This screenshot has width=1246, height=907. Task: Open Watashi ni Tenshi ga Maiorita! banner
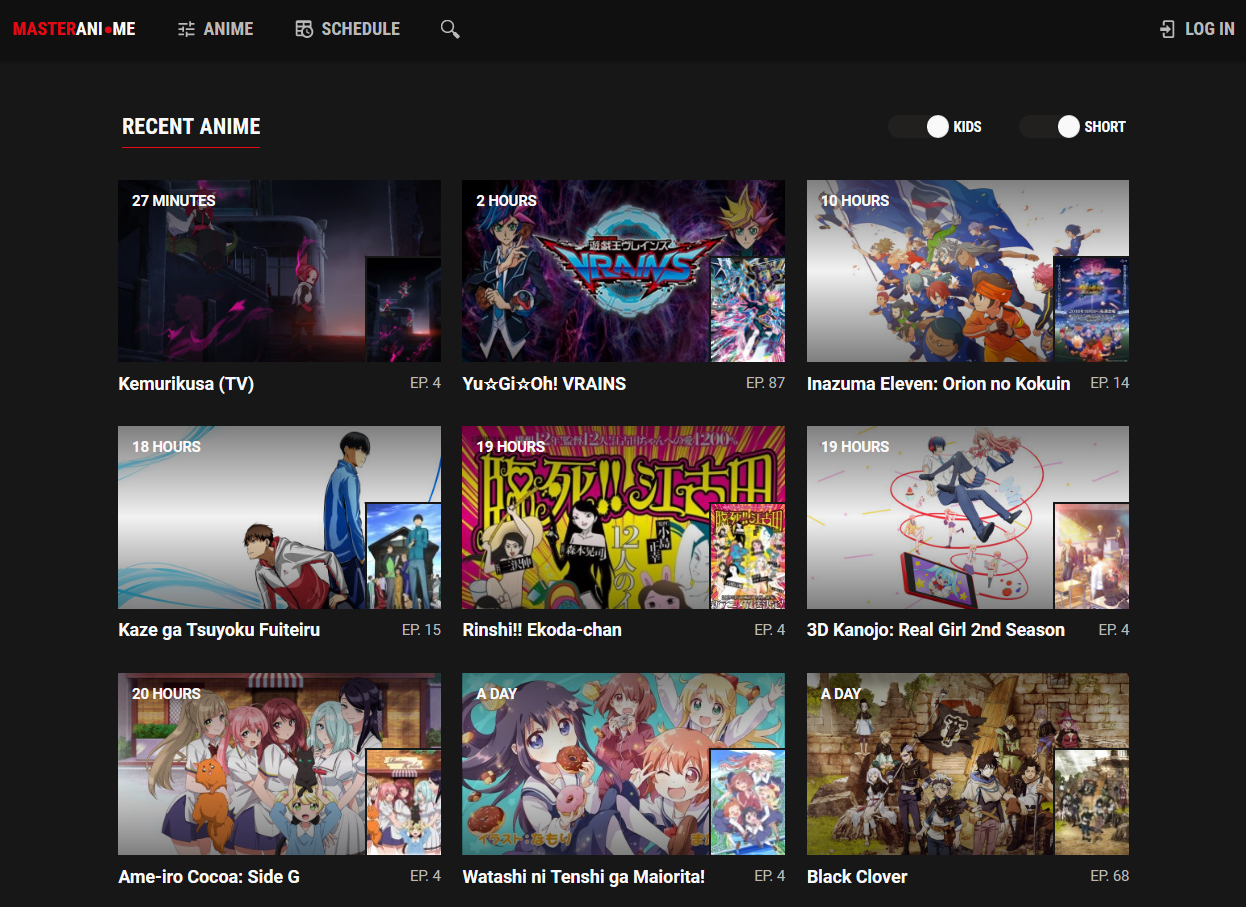coord(623,764)
